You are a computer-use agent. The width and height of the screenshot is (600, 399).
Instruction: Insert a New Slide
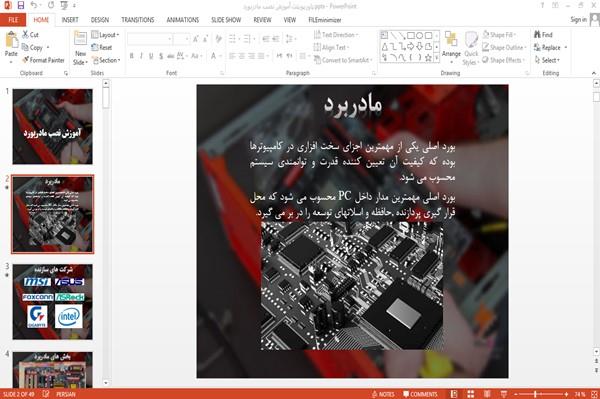[80, 47]
